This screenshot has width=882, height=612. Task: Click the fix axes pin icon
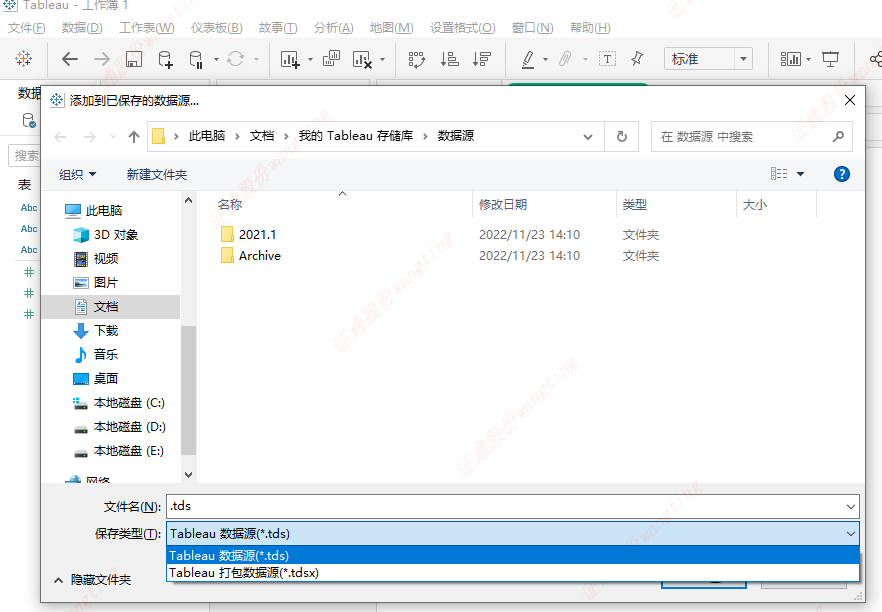(637, 58)
